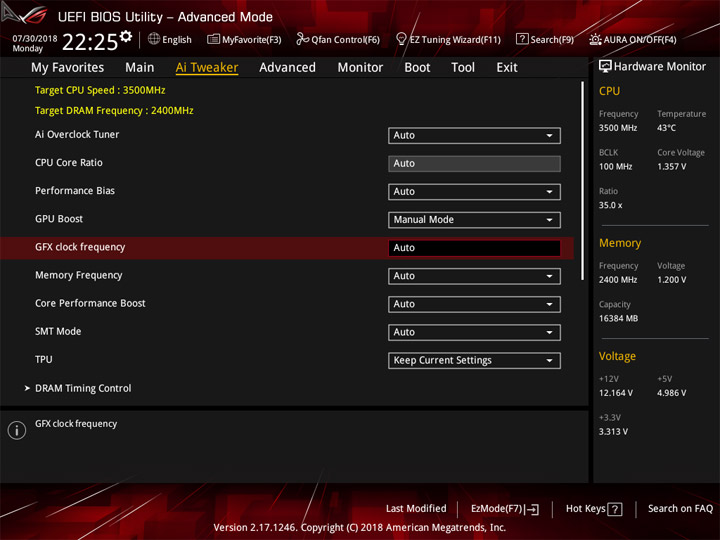This screenshot has width=720, height=540.
Task: Select the SMT Mode label
Action: pos(58,331)
